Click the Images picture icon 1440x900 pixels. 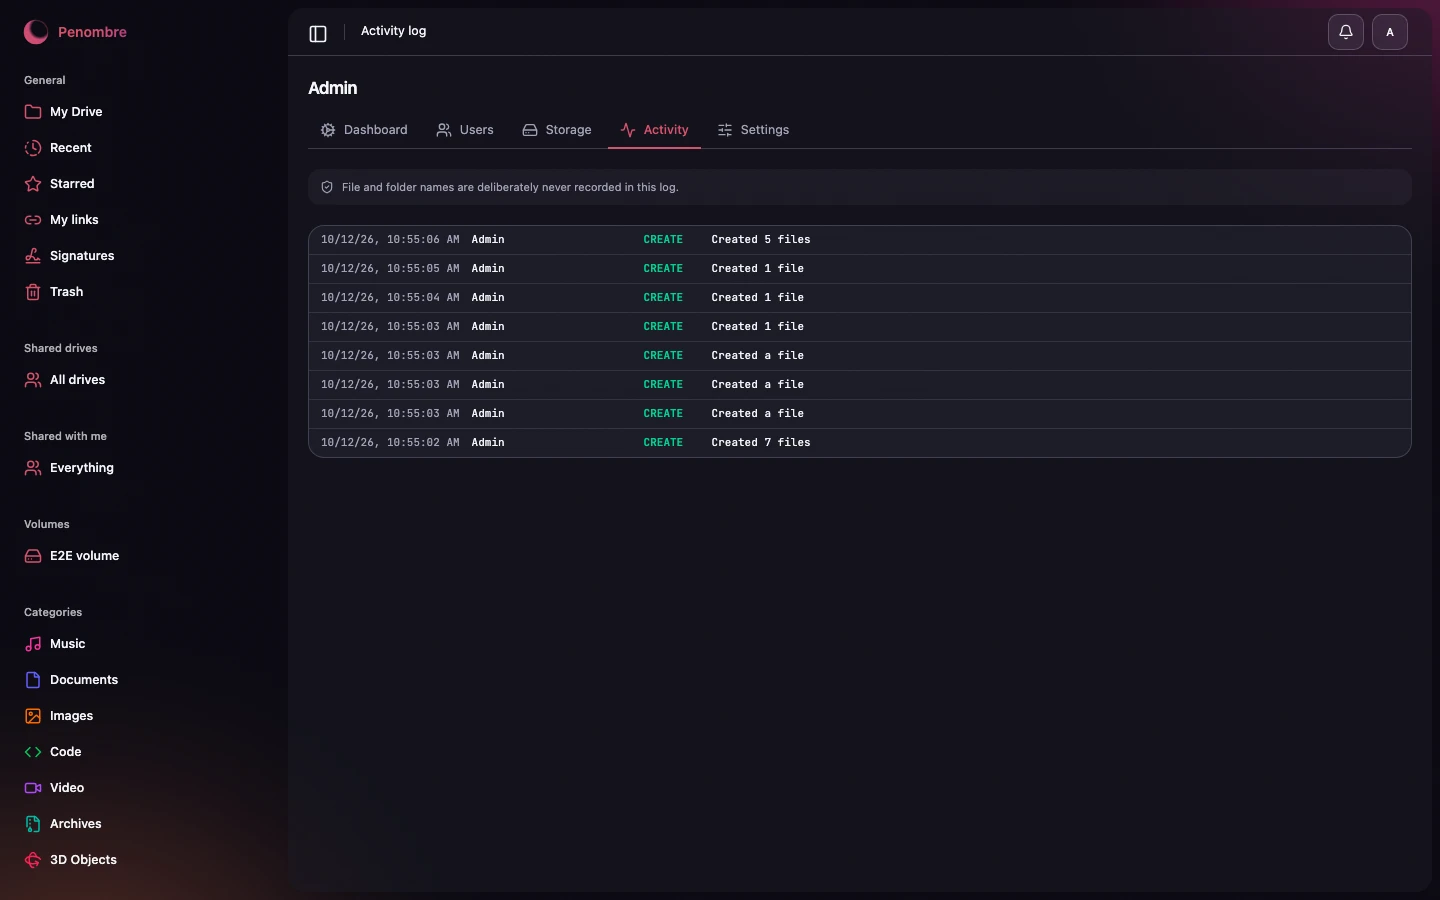[x=33, y=716]
